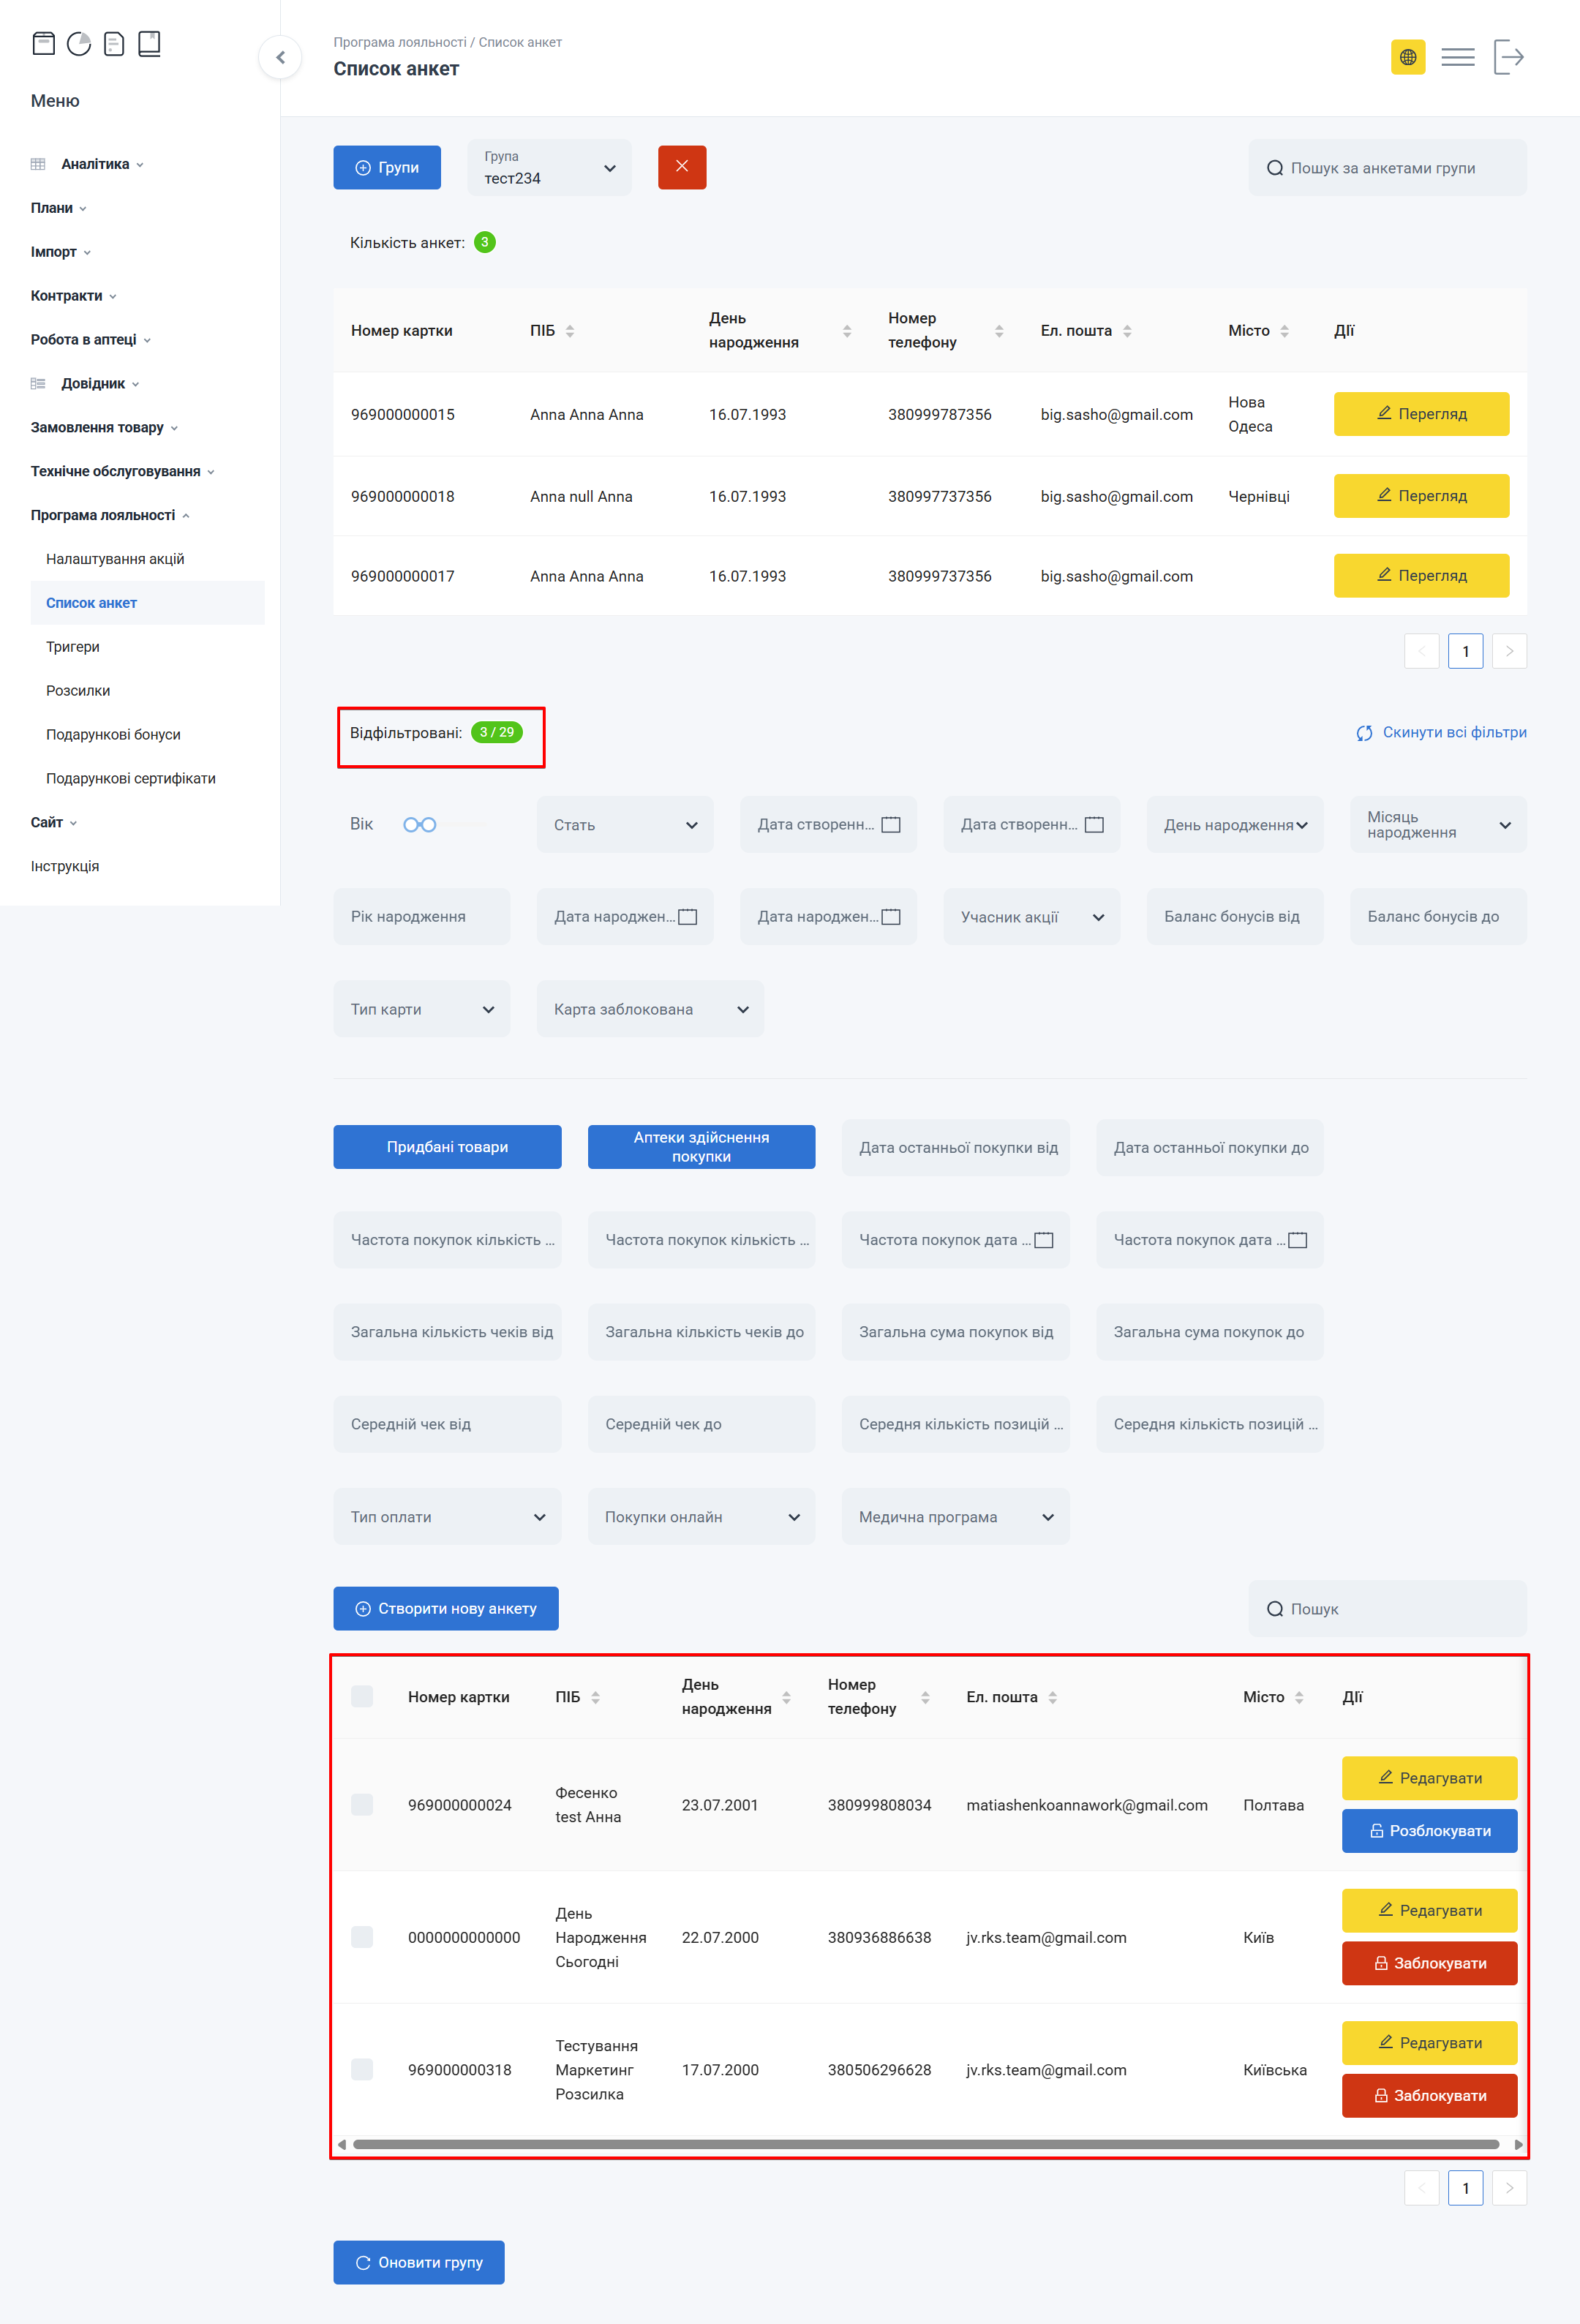Open the Стать filter dropdown
Image resolution: width=1580 pixels, height=2324 pixels.
coord(625,824)
